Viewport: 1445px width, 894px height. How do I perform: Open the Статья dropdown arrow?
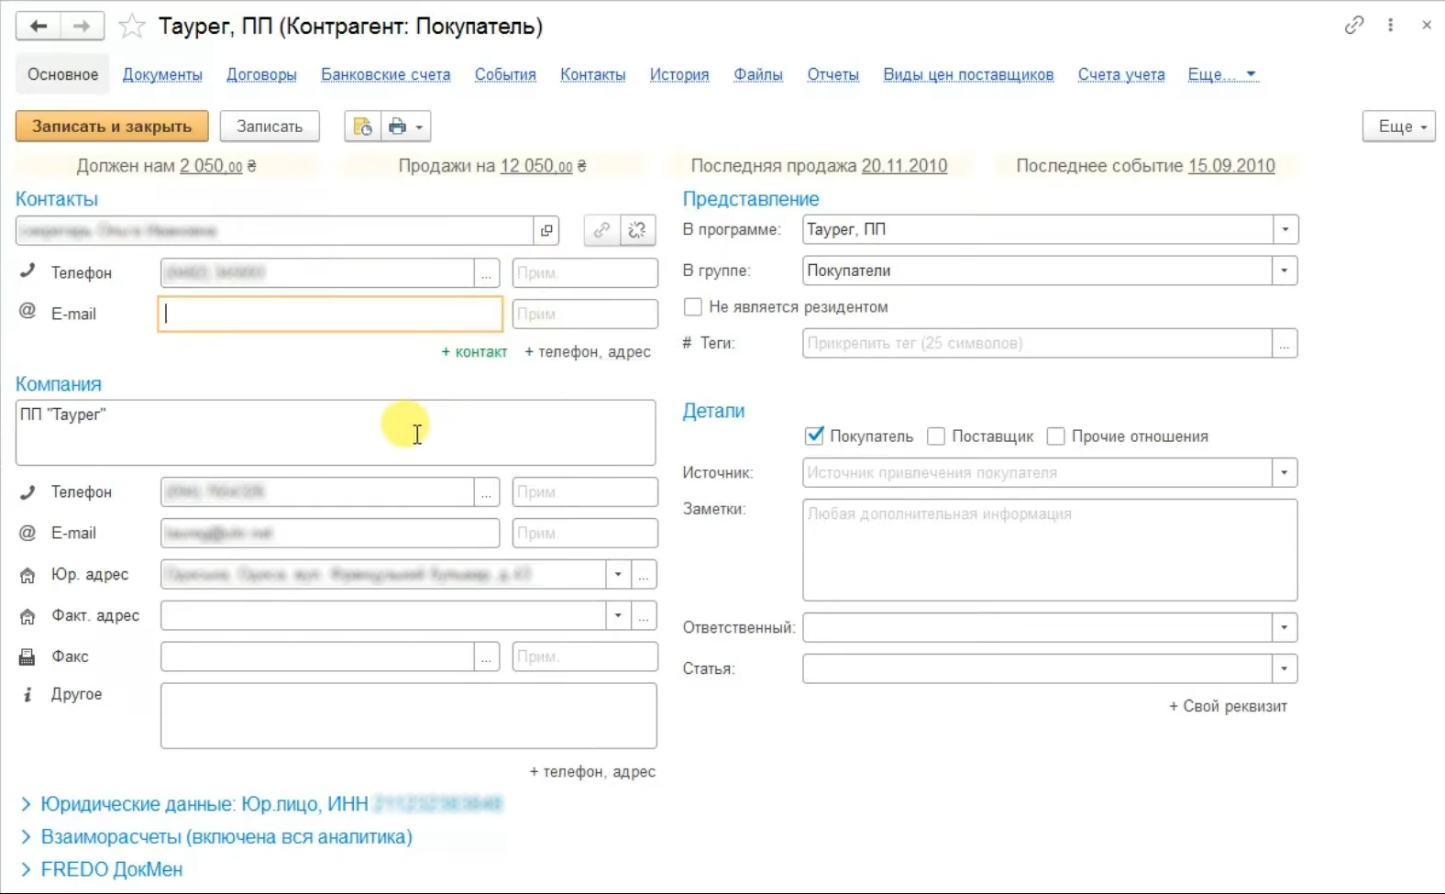(x=1285, y=669)
